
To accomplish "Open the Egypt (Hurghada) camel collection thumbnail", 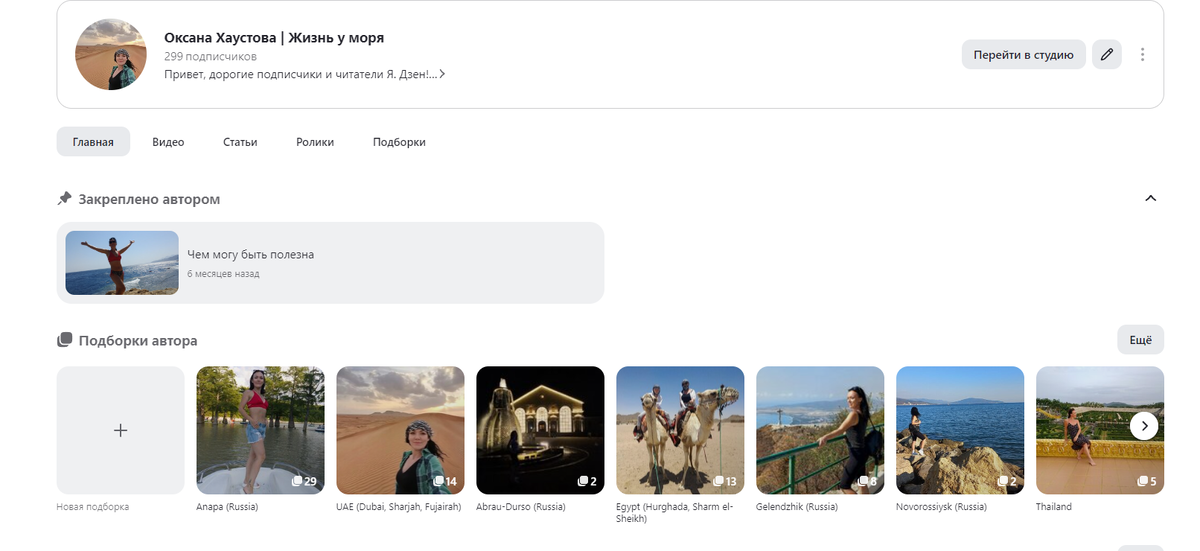I will click(x=680, y=430).
